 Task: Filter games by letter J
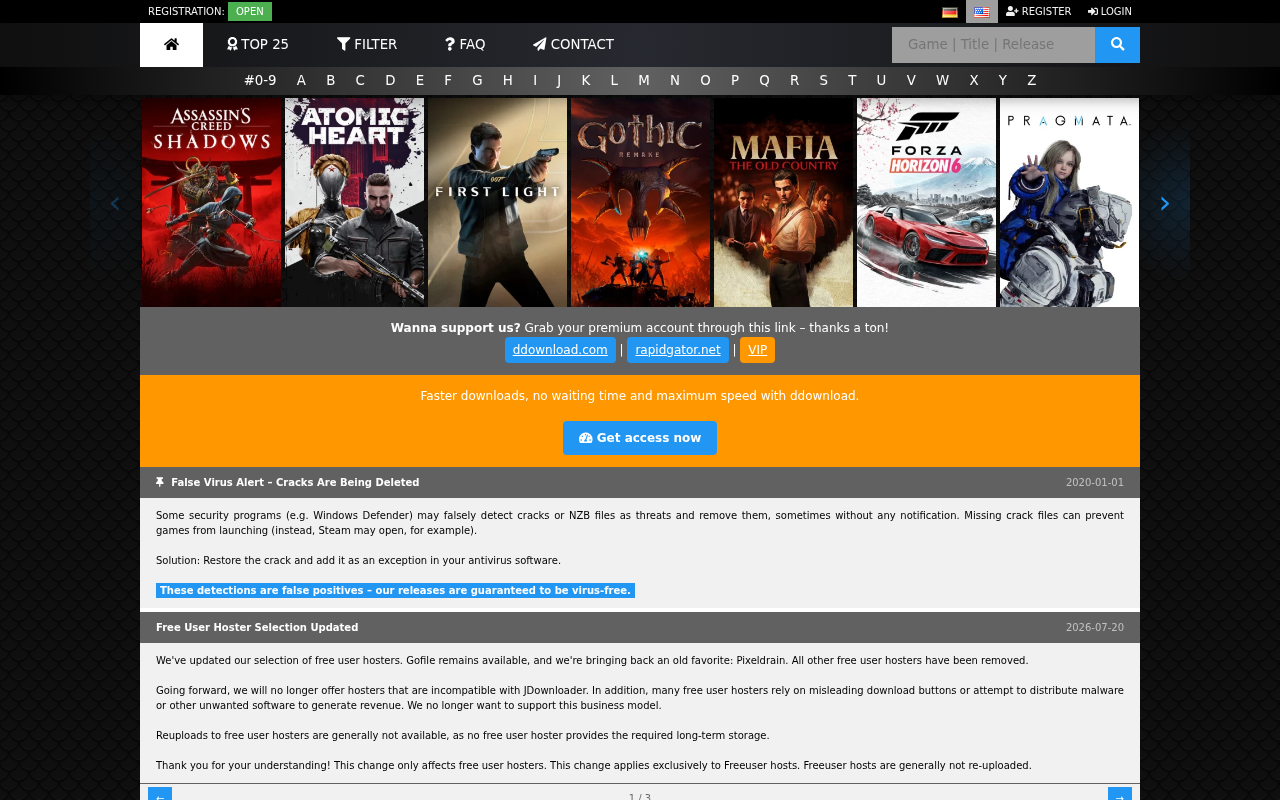click(559, 81)
